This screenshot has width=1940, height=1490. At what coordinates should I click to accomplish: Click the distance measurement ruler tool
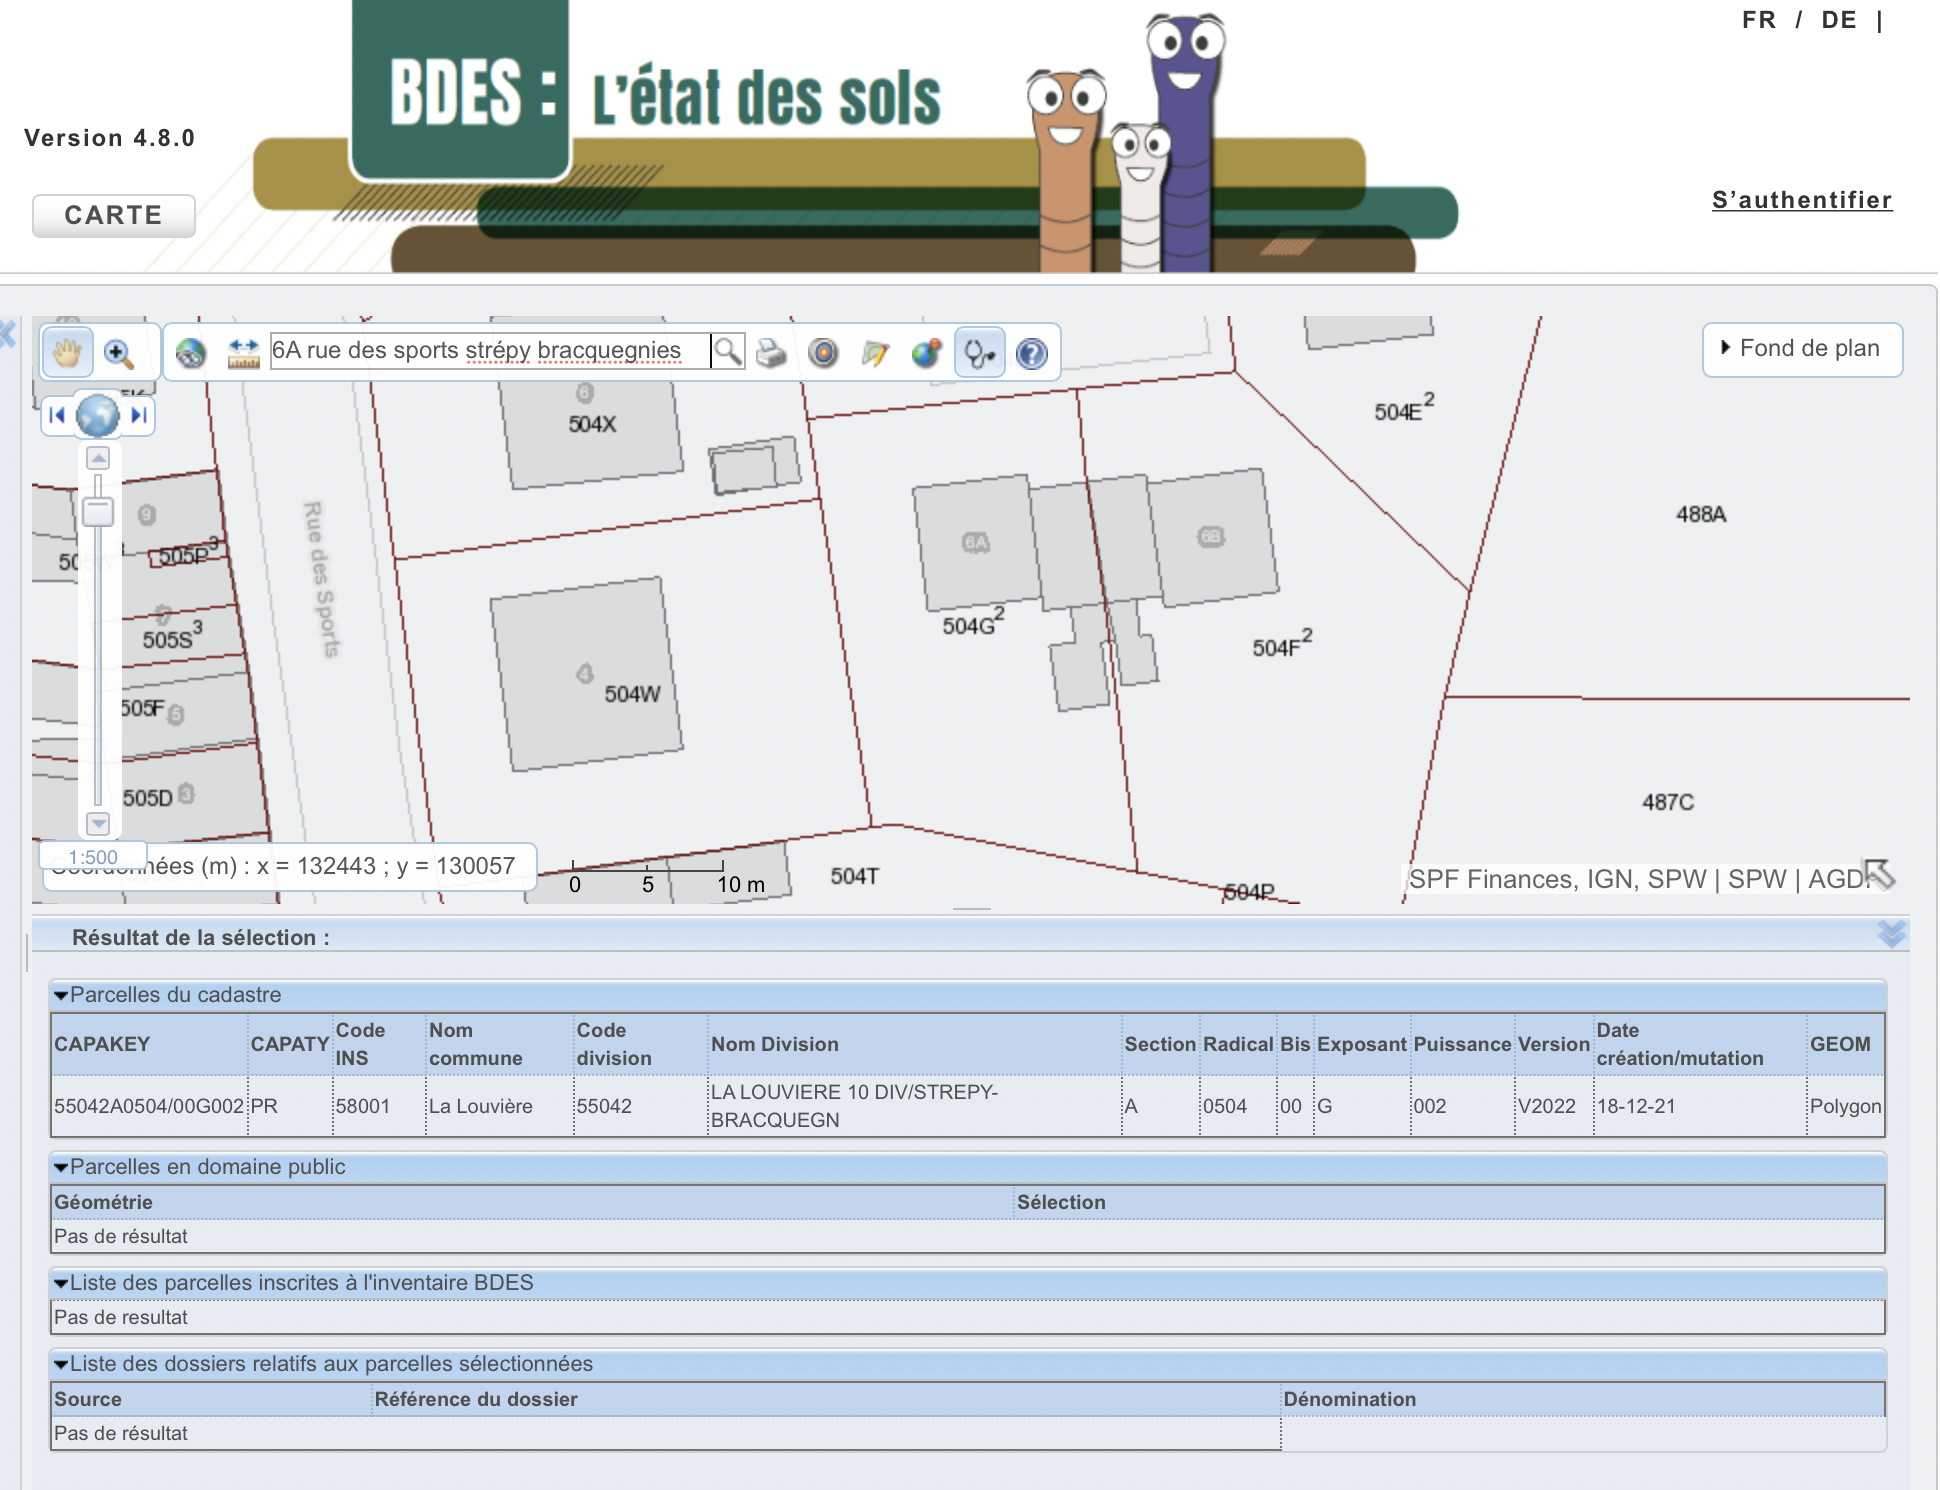point(243,353)
